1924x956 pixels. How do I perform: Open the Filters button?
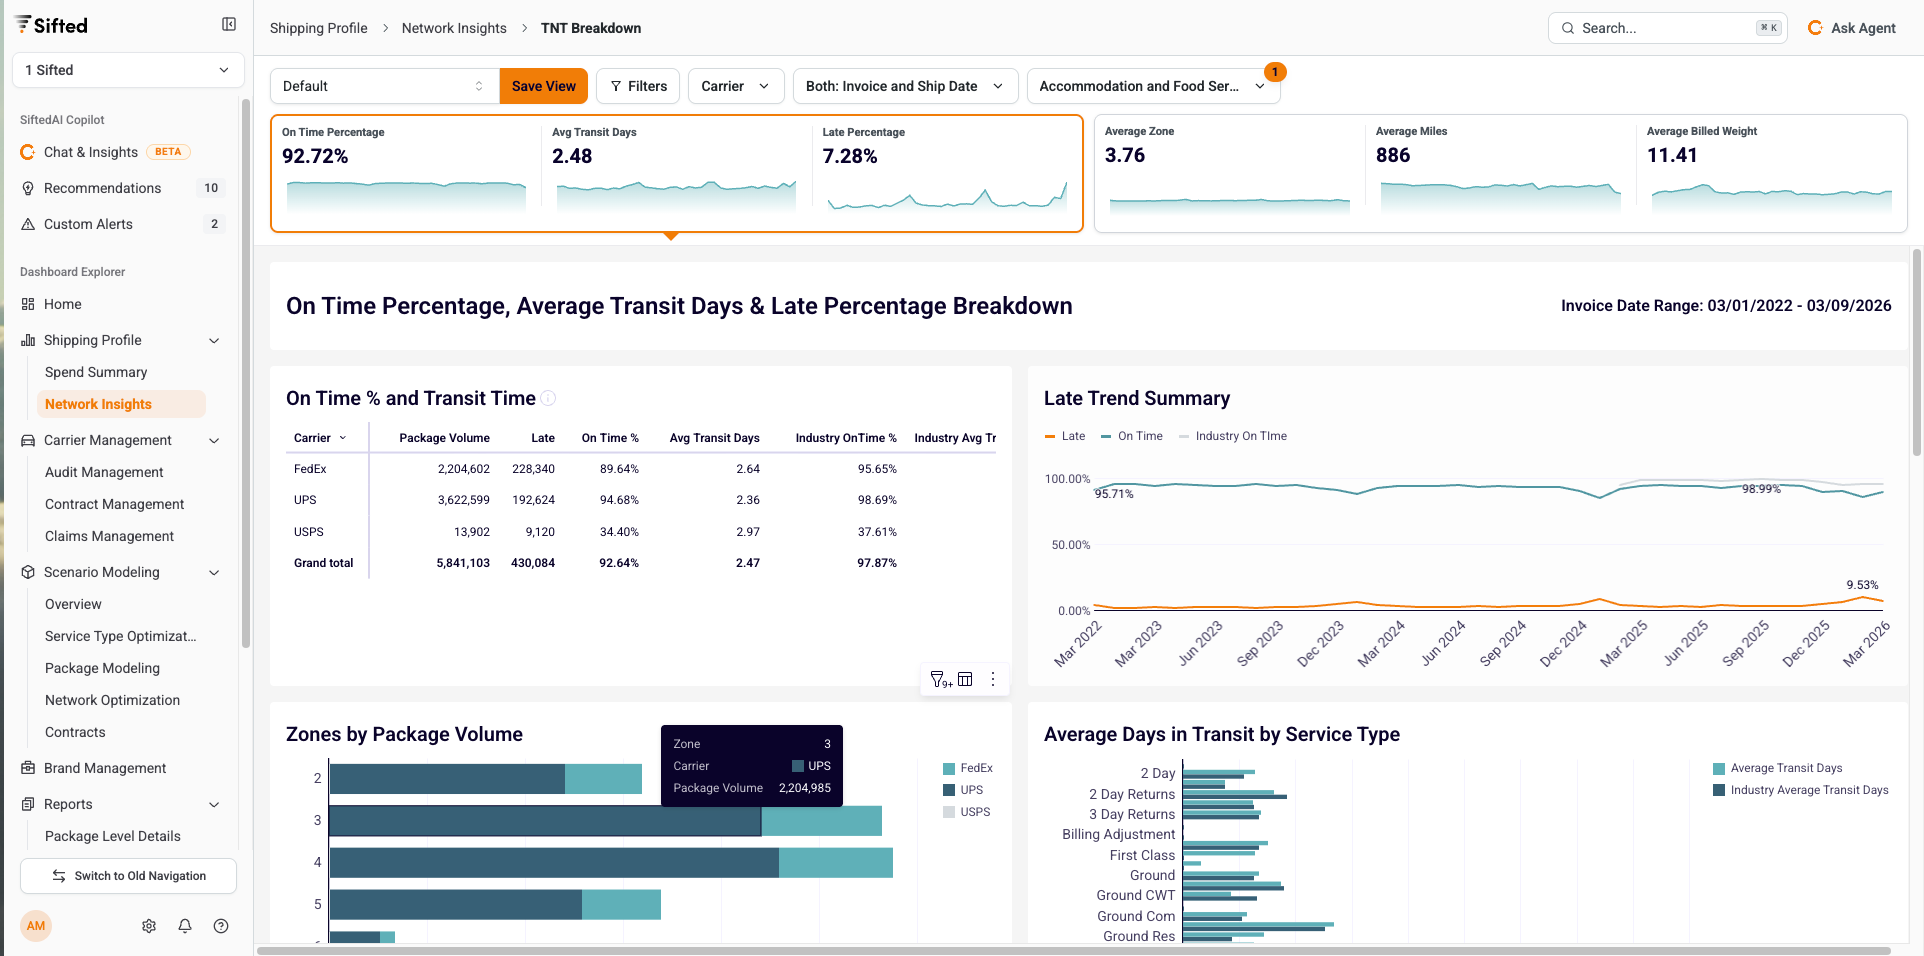click(x=639, y=86)
